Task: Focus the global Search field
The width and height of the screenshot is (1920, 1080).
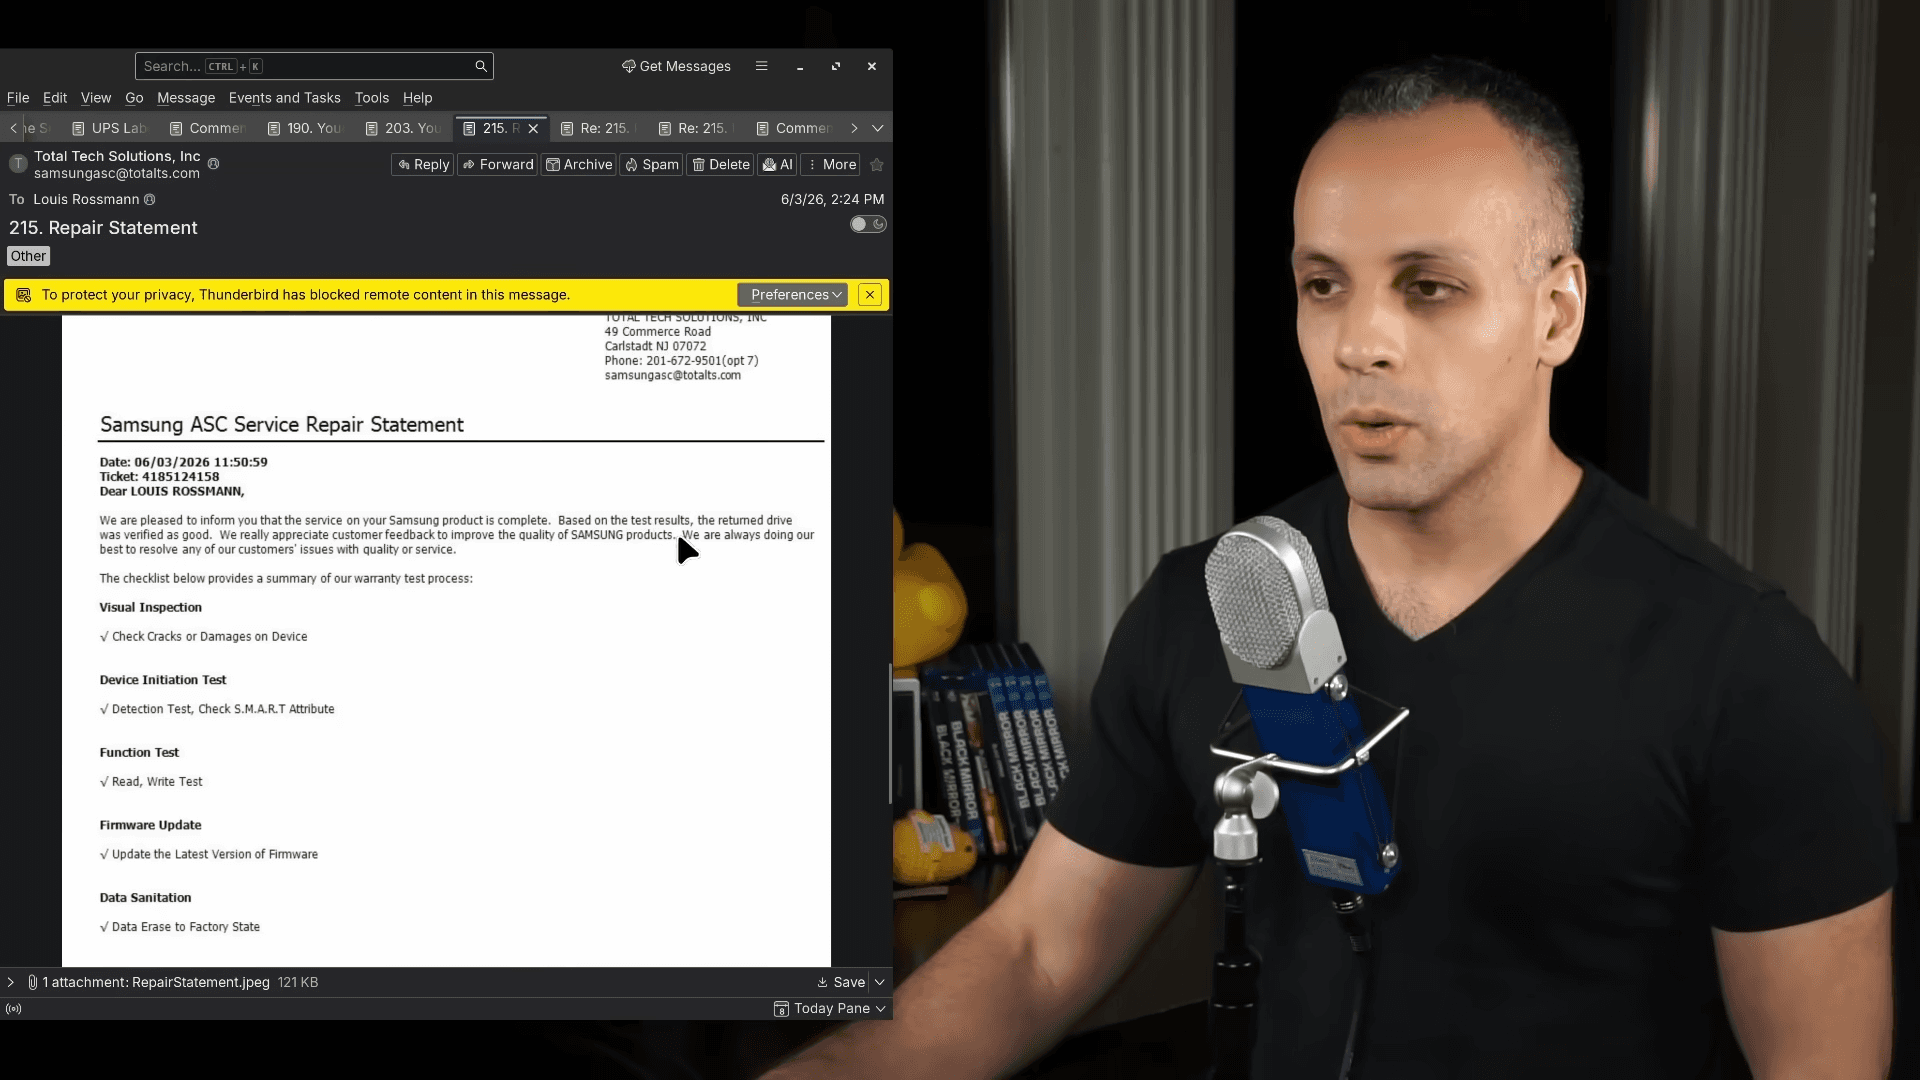Action: click(x=314, y=66)
